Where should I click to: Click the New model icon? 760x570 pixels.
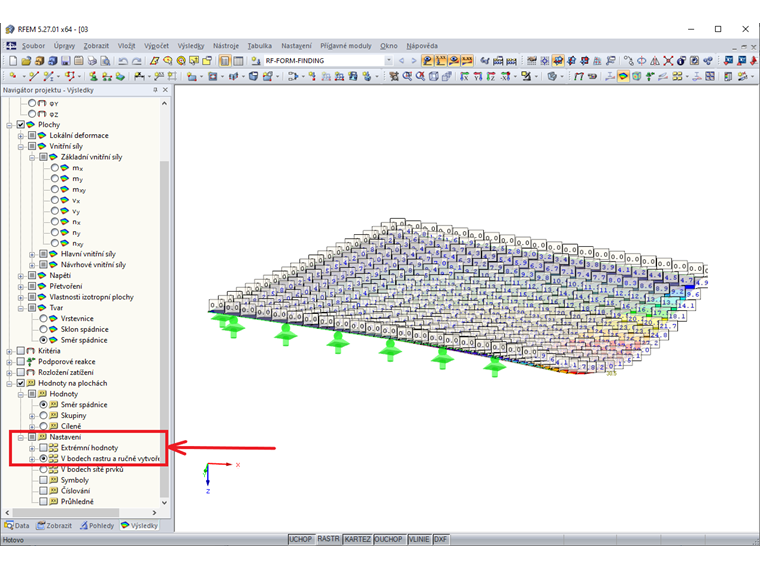13,61
